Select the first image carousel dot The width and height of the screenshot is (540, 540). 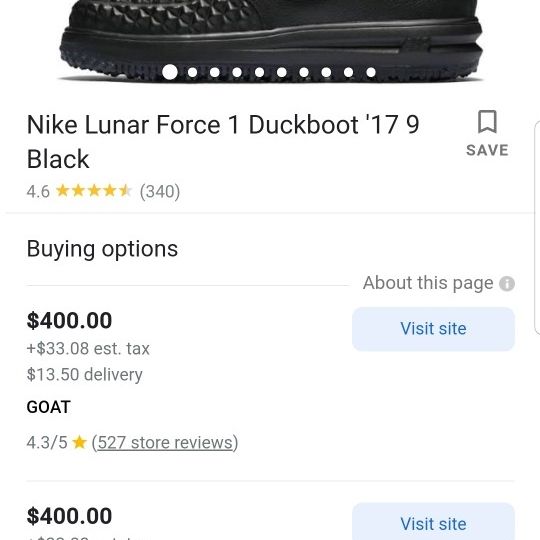(170, 72)
